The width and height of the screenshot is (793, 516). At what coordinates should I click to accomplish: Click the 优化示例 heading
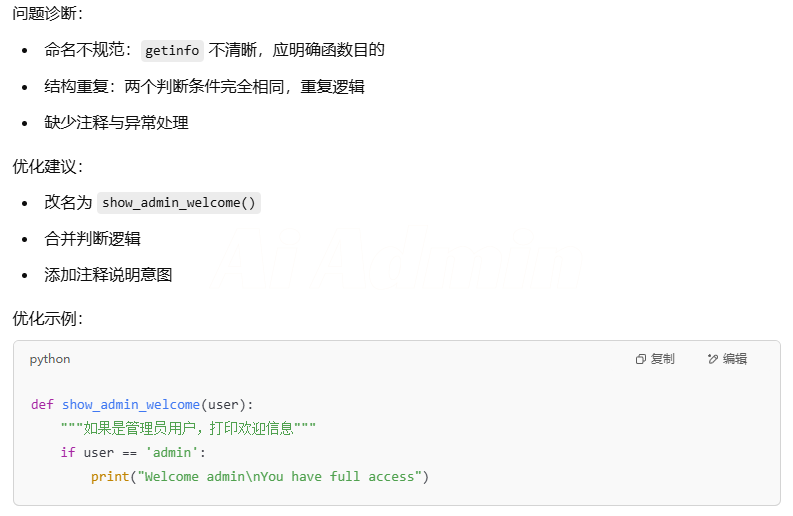(x=48, y=318)
